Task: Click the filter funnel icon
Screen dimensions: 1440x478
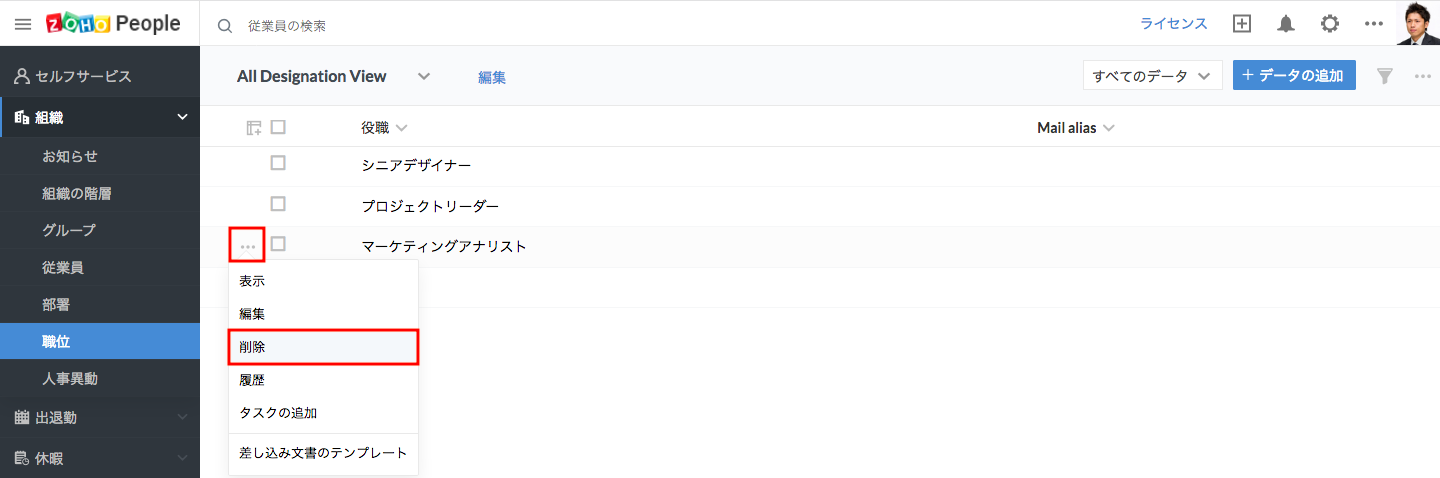Action: 1385,76
